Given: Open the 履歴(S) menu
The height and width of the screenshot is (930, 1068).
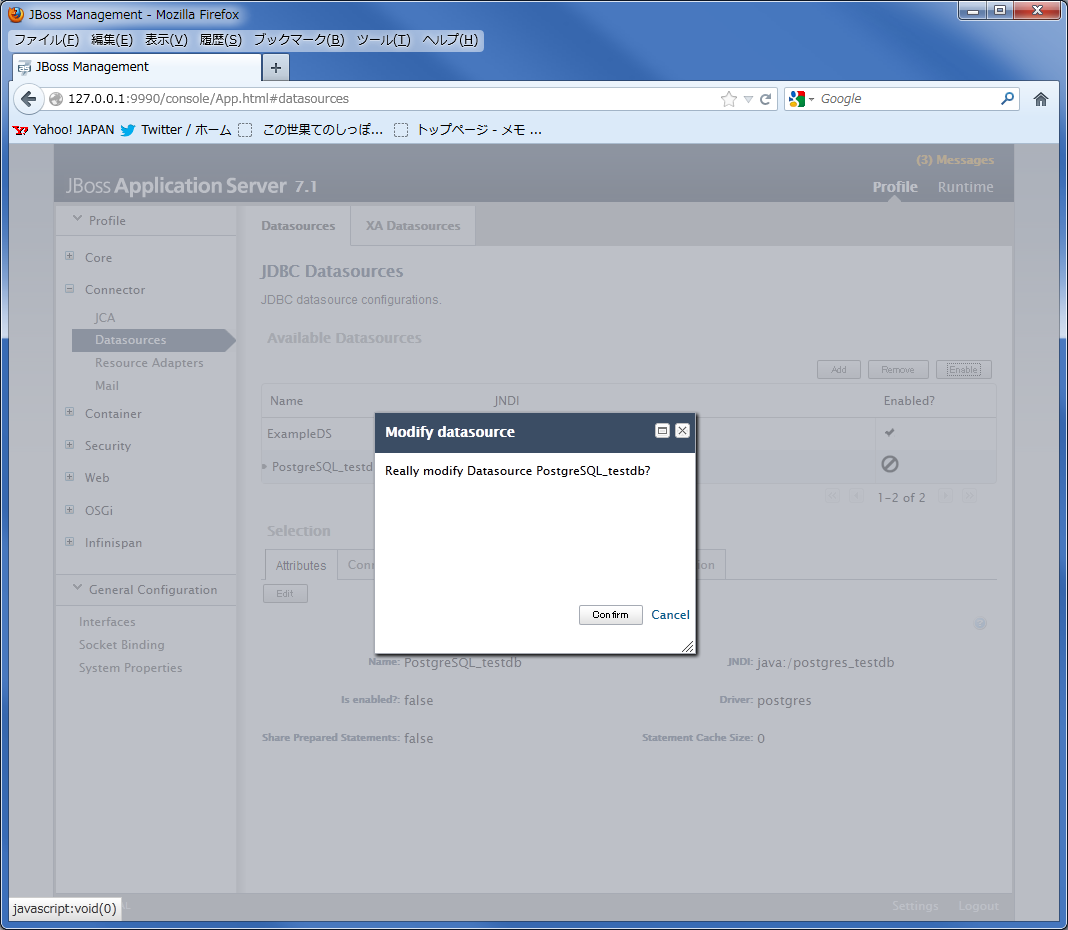Looking at the screenshot, I should pyautogui.click(x=220, y=40).
